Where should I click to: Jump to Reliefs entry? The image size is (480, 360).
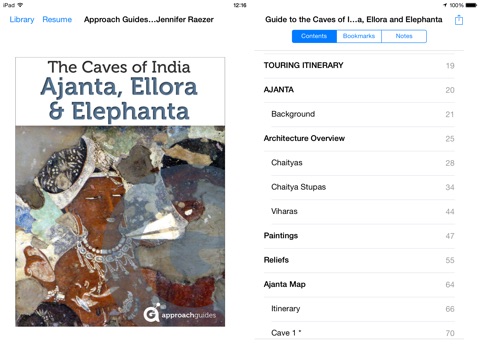pos(359,260)
